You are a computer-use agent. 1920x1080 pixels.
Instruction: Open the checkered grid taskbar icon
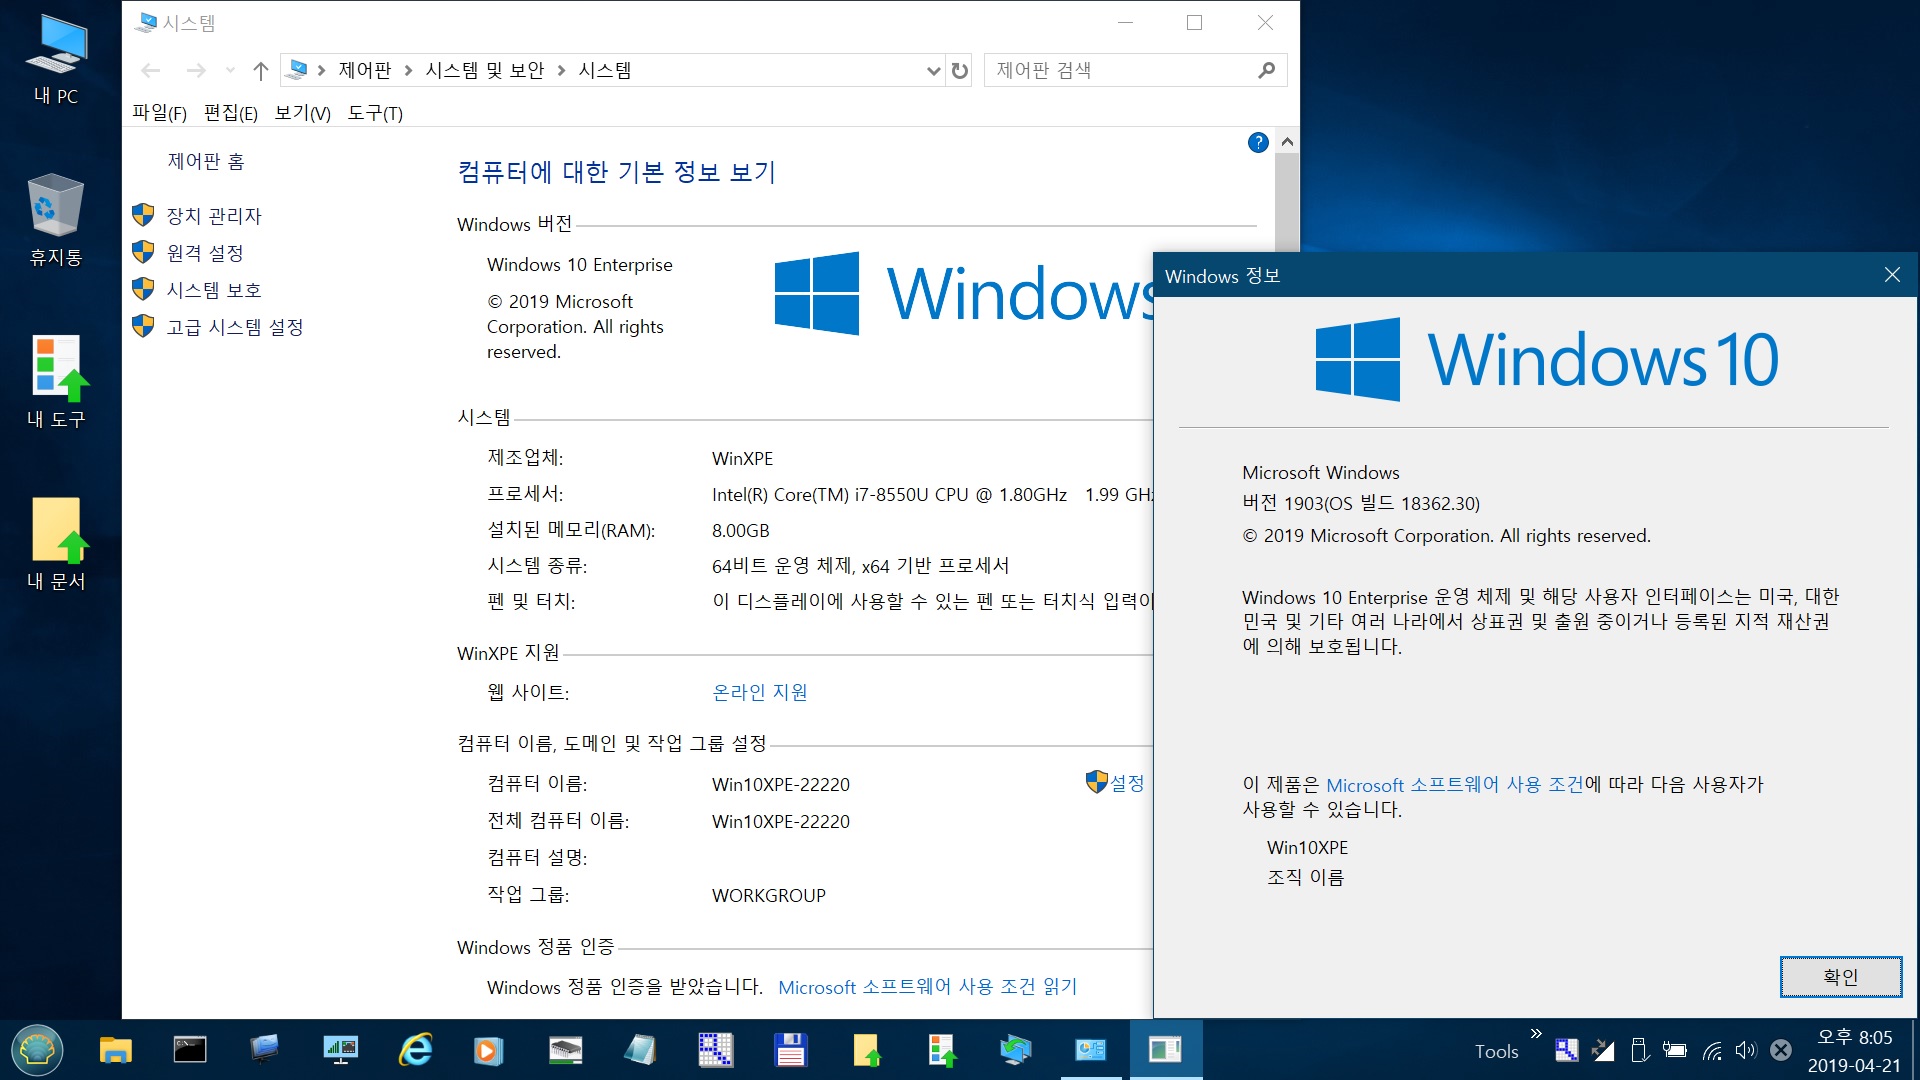pyautogui.click(x=715, y=1050)
